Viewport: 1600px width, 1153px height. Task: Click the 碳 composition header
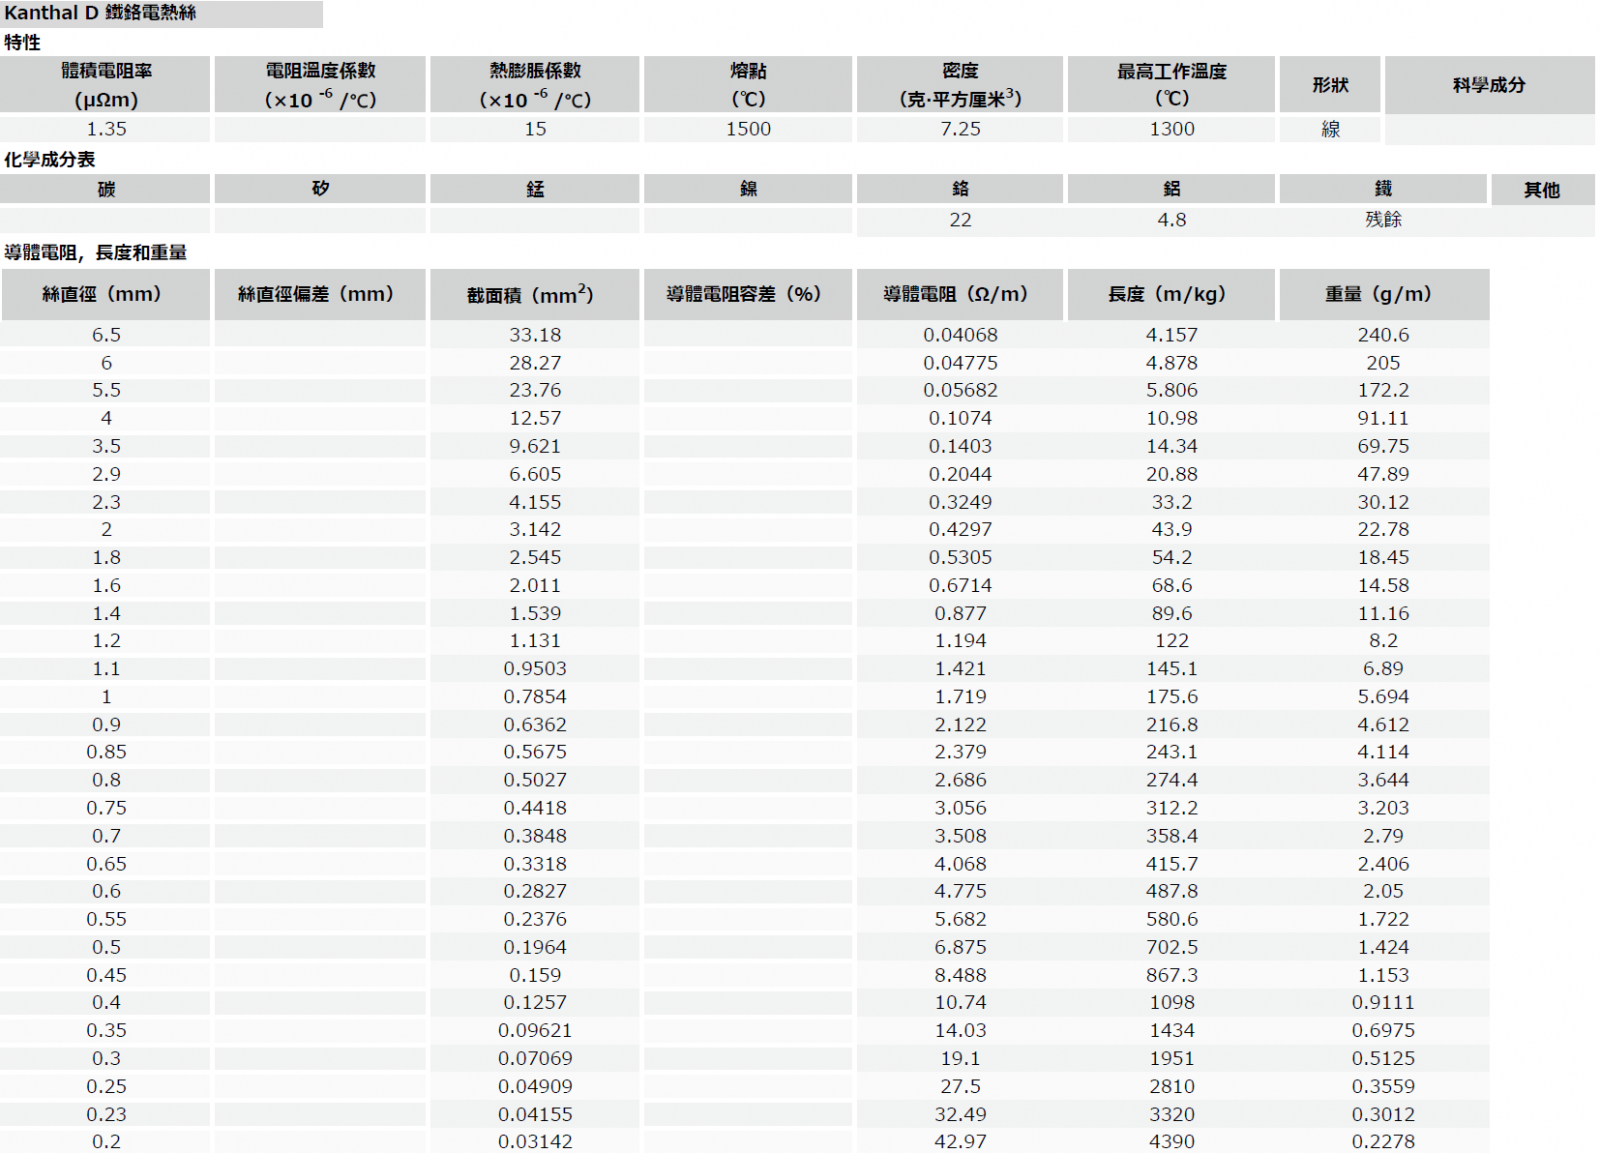[x=106, y=189]
